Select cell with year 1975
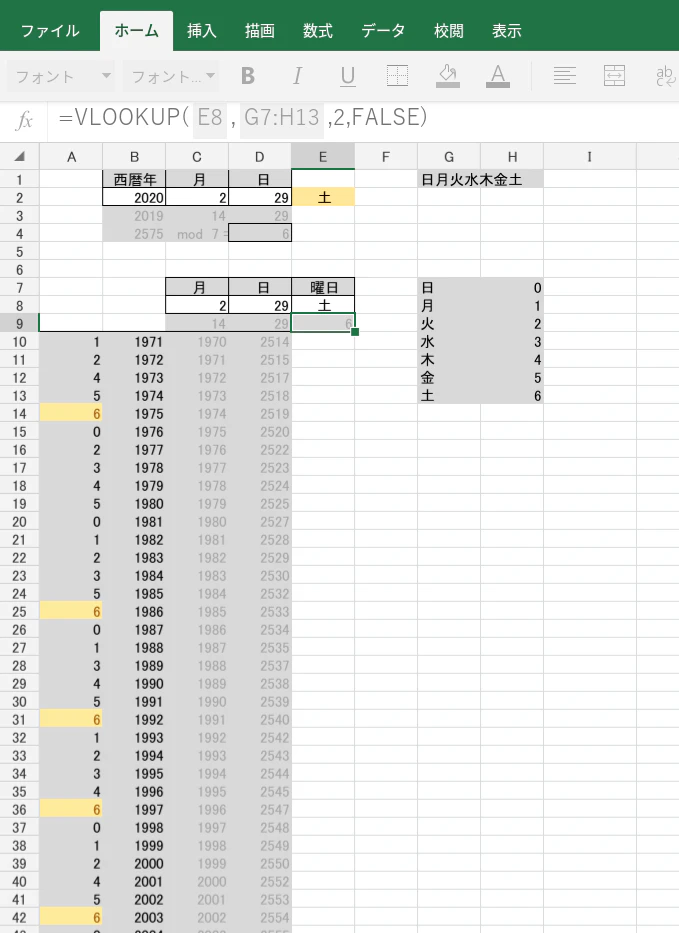 coord(134,414)
